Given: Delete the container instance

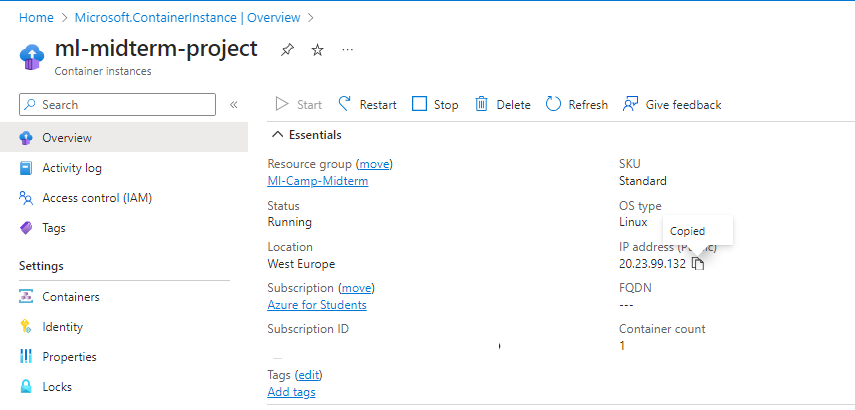Looking at the screenshot, I should pos(503,105).
